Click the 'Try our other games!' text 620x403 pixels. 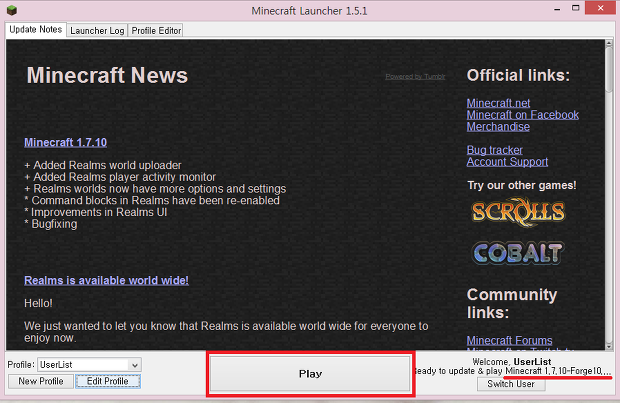point(522,185)
